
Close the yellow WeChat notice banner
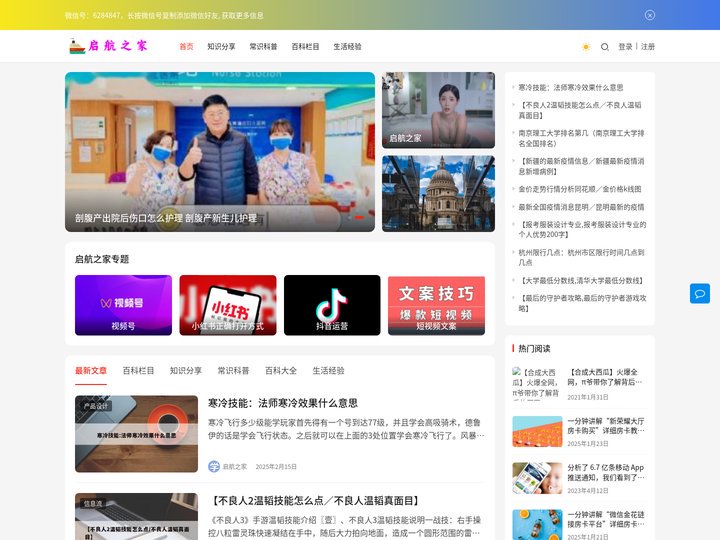(649, 15)
